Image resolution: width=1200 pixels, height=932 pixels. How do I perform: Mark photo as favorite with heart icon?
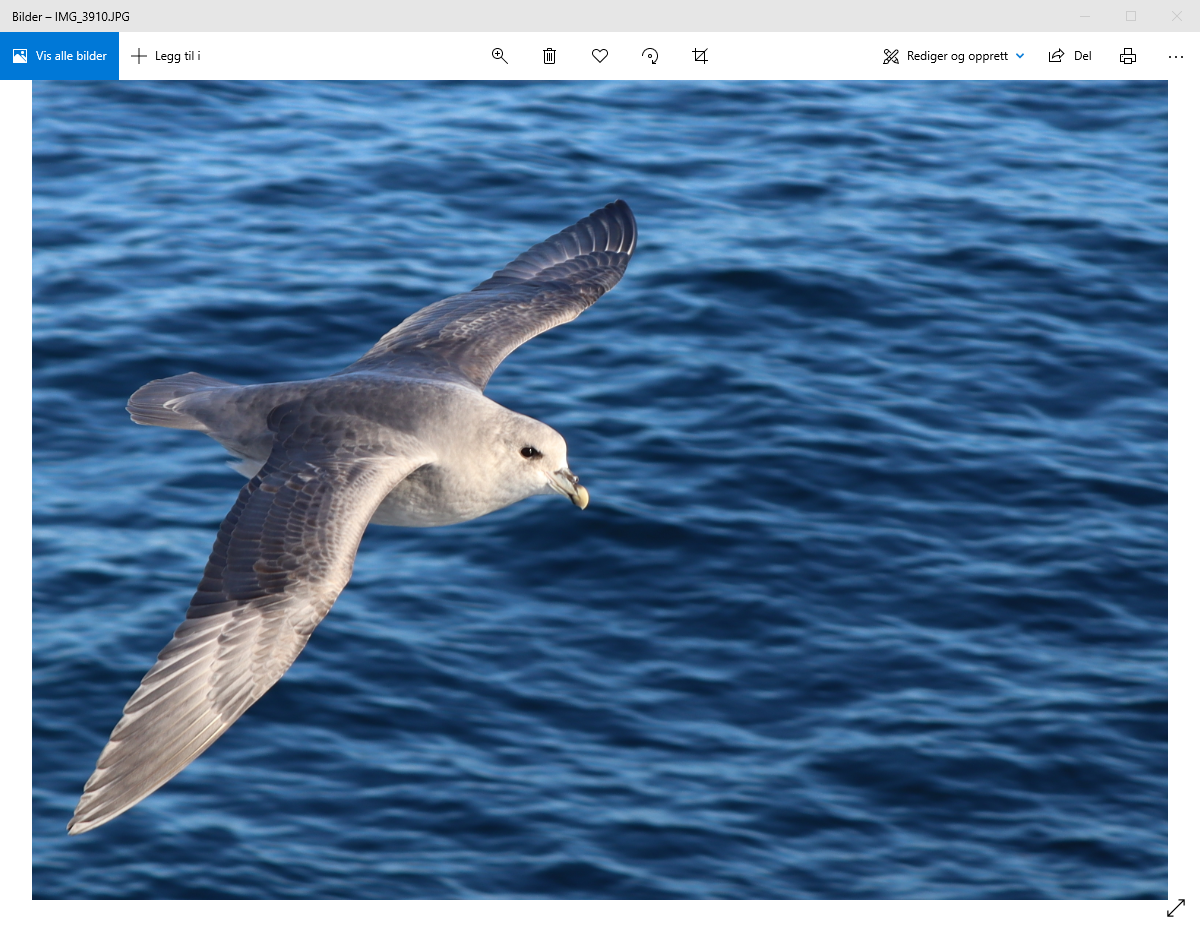600,56
